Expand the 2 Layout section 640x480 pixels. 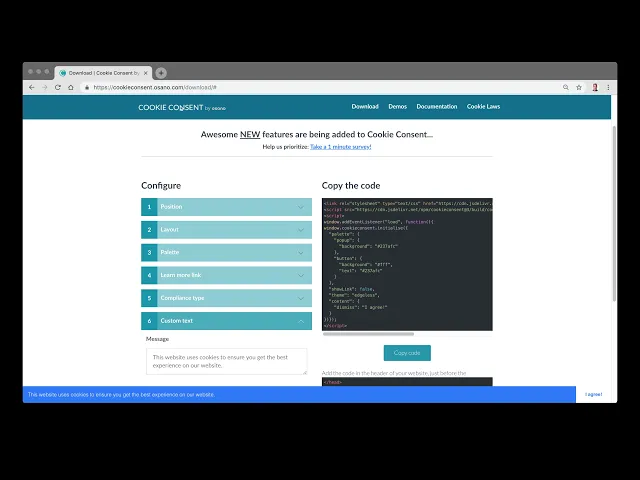[x=227, y=230]
